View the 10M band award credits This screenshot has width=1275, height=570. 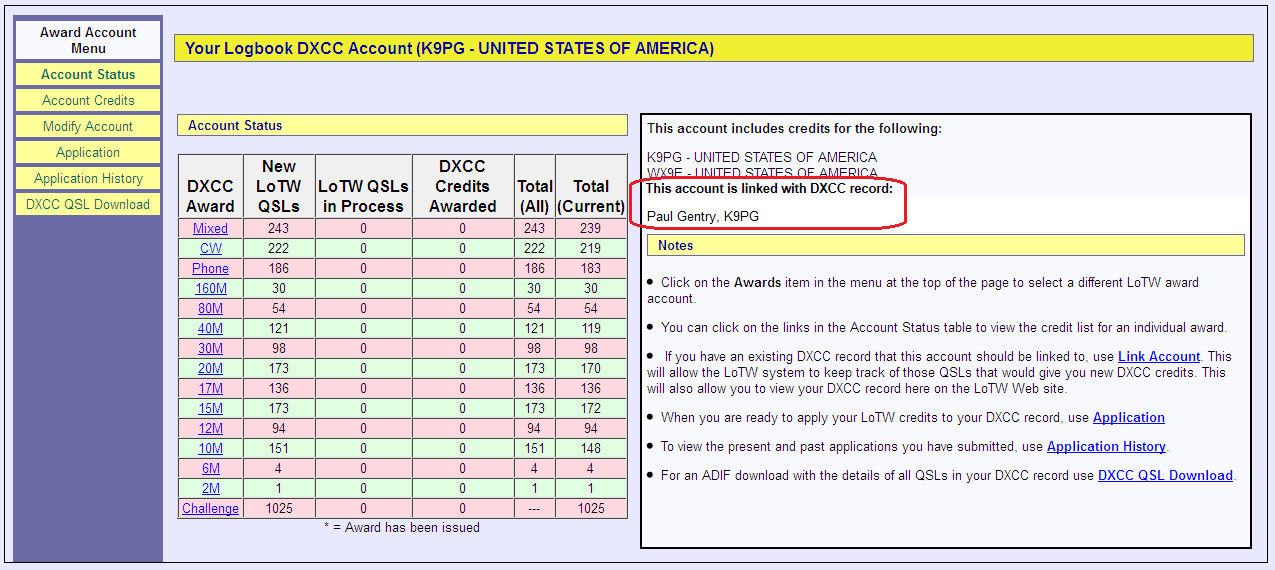(210, 449)
